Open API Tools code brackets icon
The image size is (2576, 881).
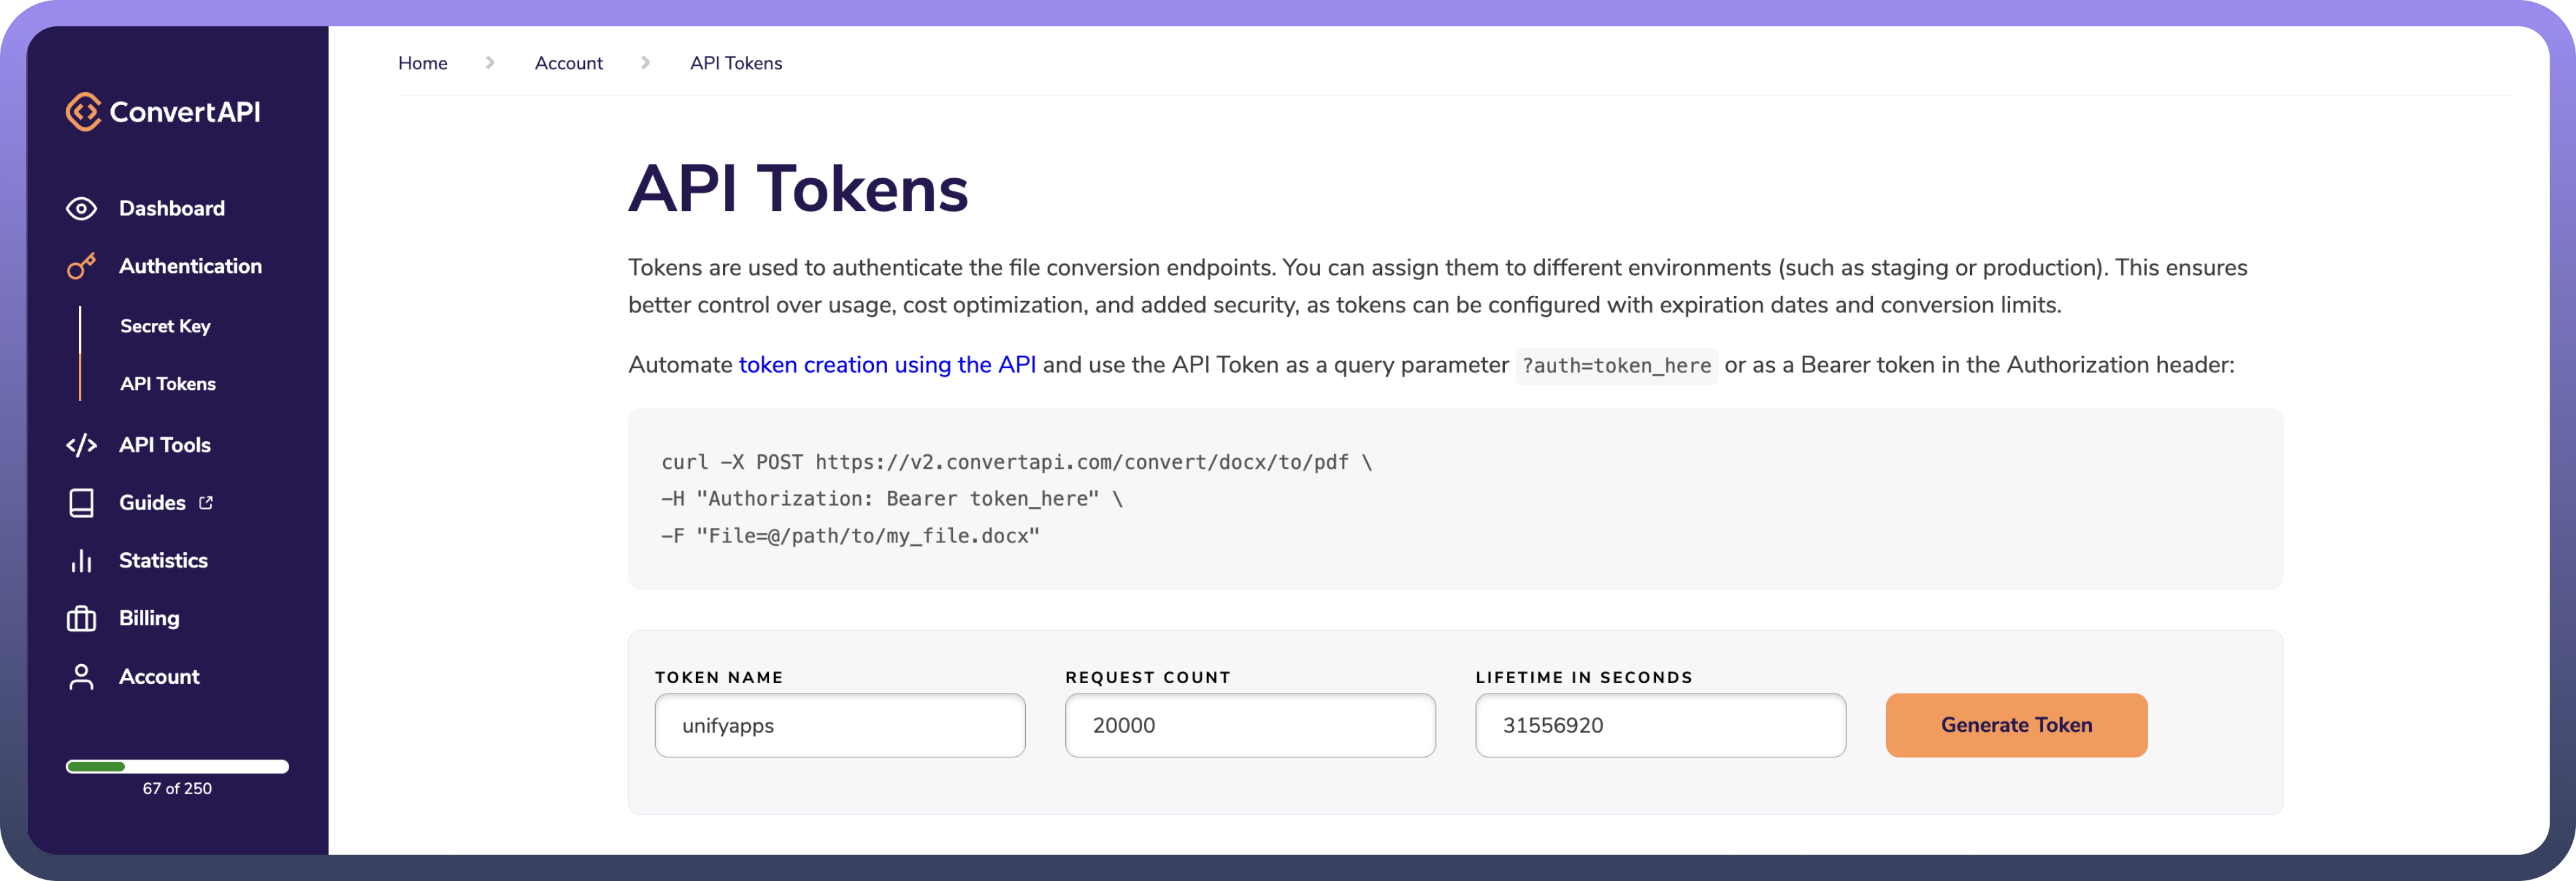click(81, 445)
